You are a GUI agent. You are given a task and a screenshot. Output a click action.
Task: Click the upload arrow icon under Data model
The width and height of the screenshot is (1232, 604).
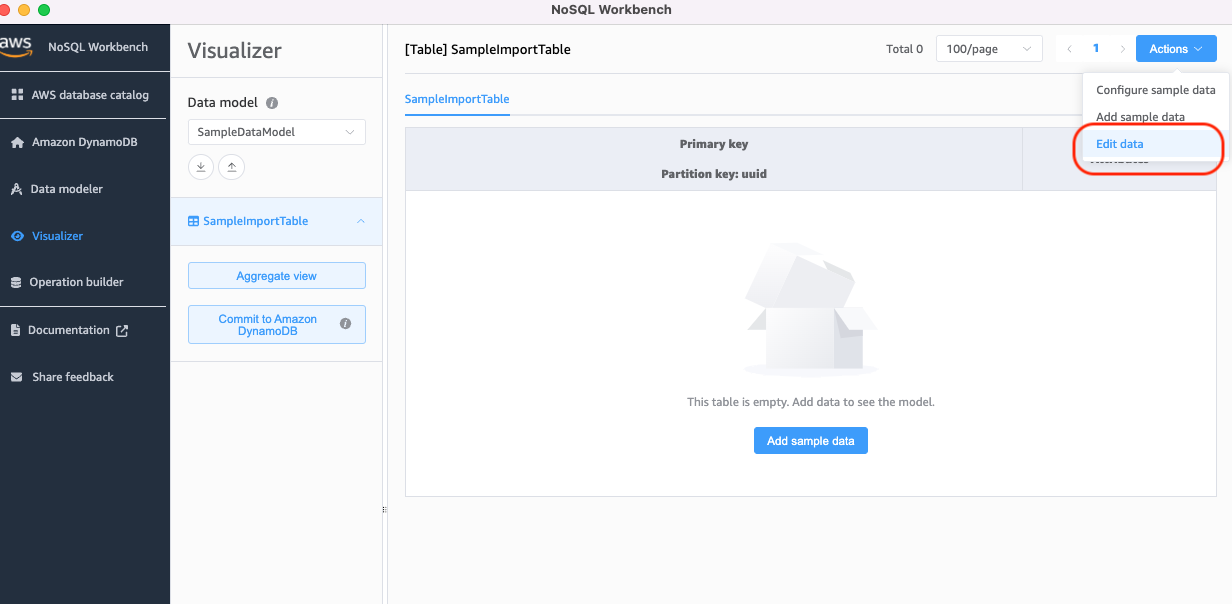click(x=232, y=167)
